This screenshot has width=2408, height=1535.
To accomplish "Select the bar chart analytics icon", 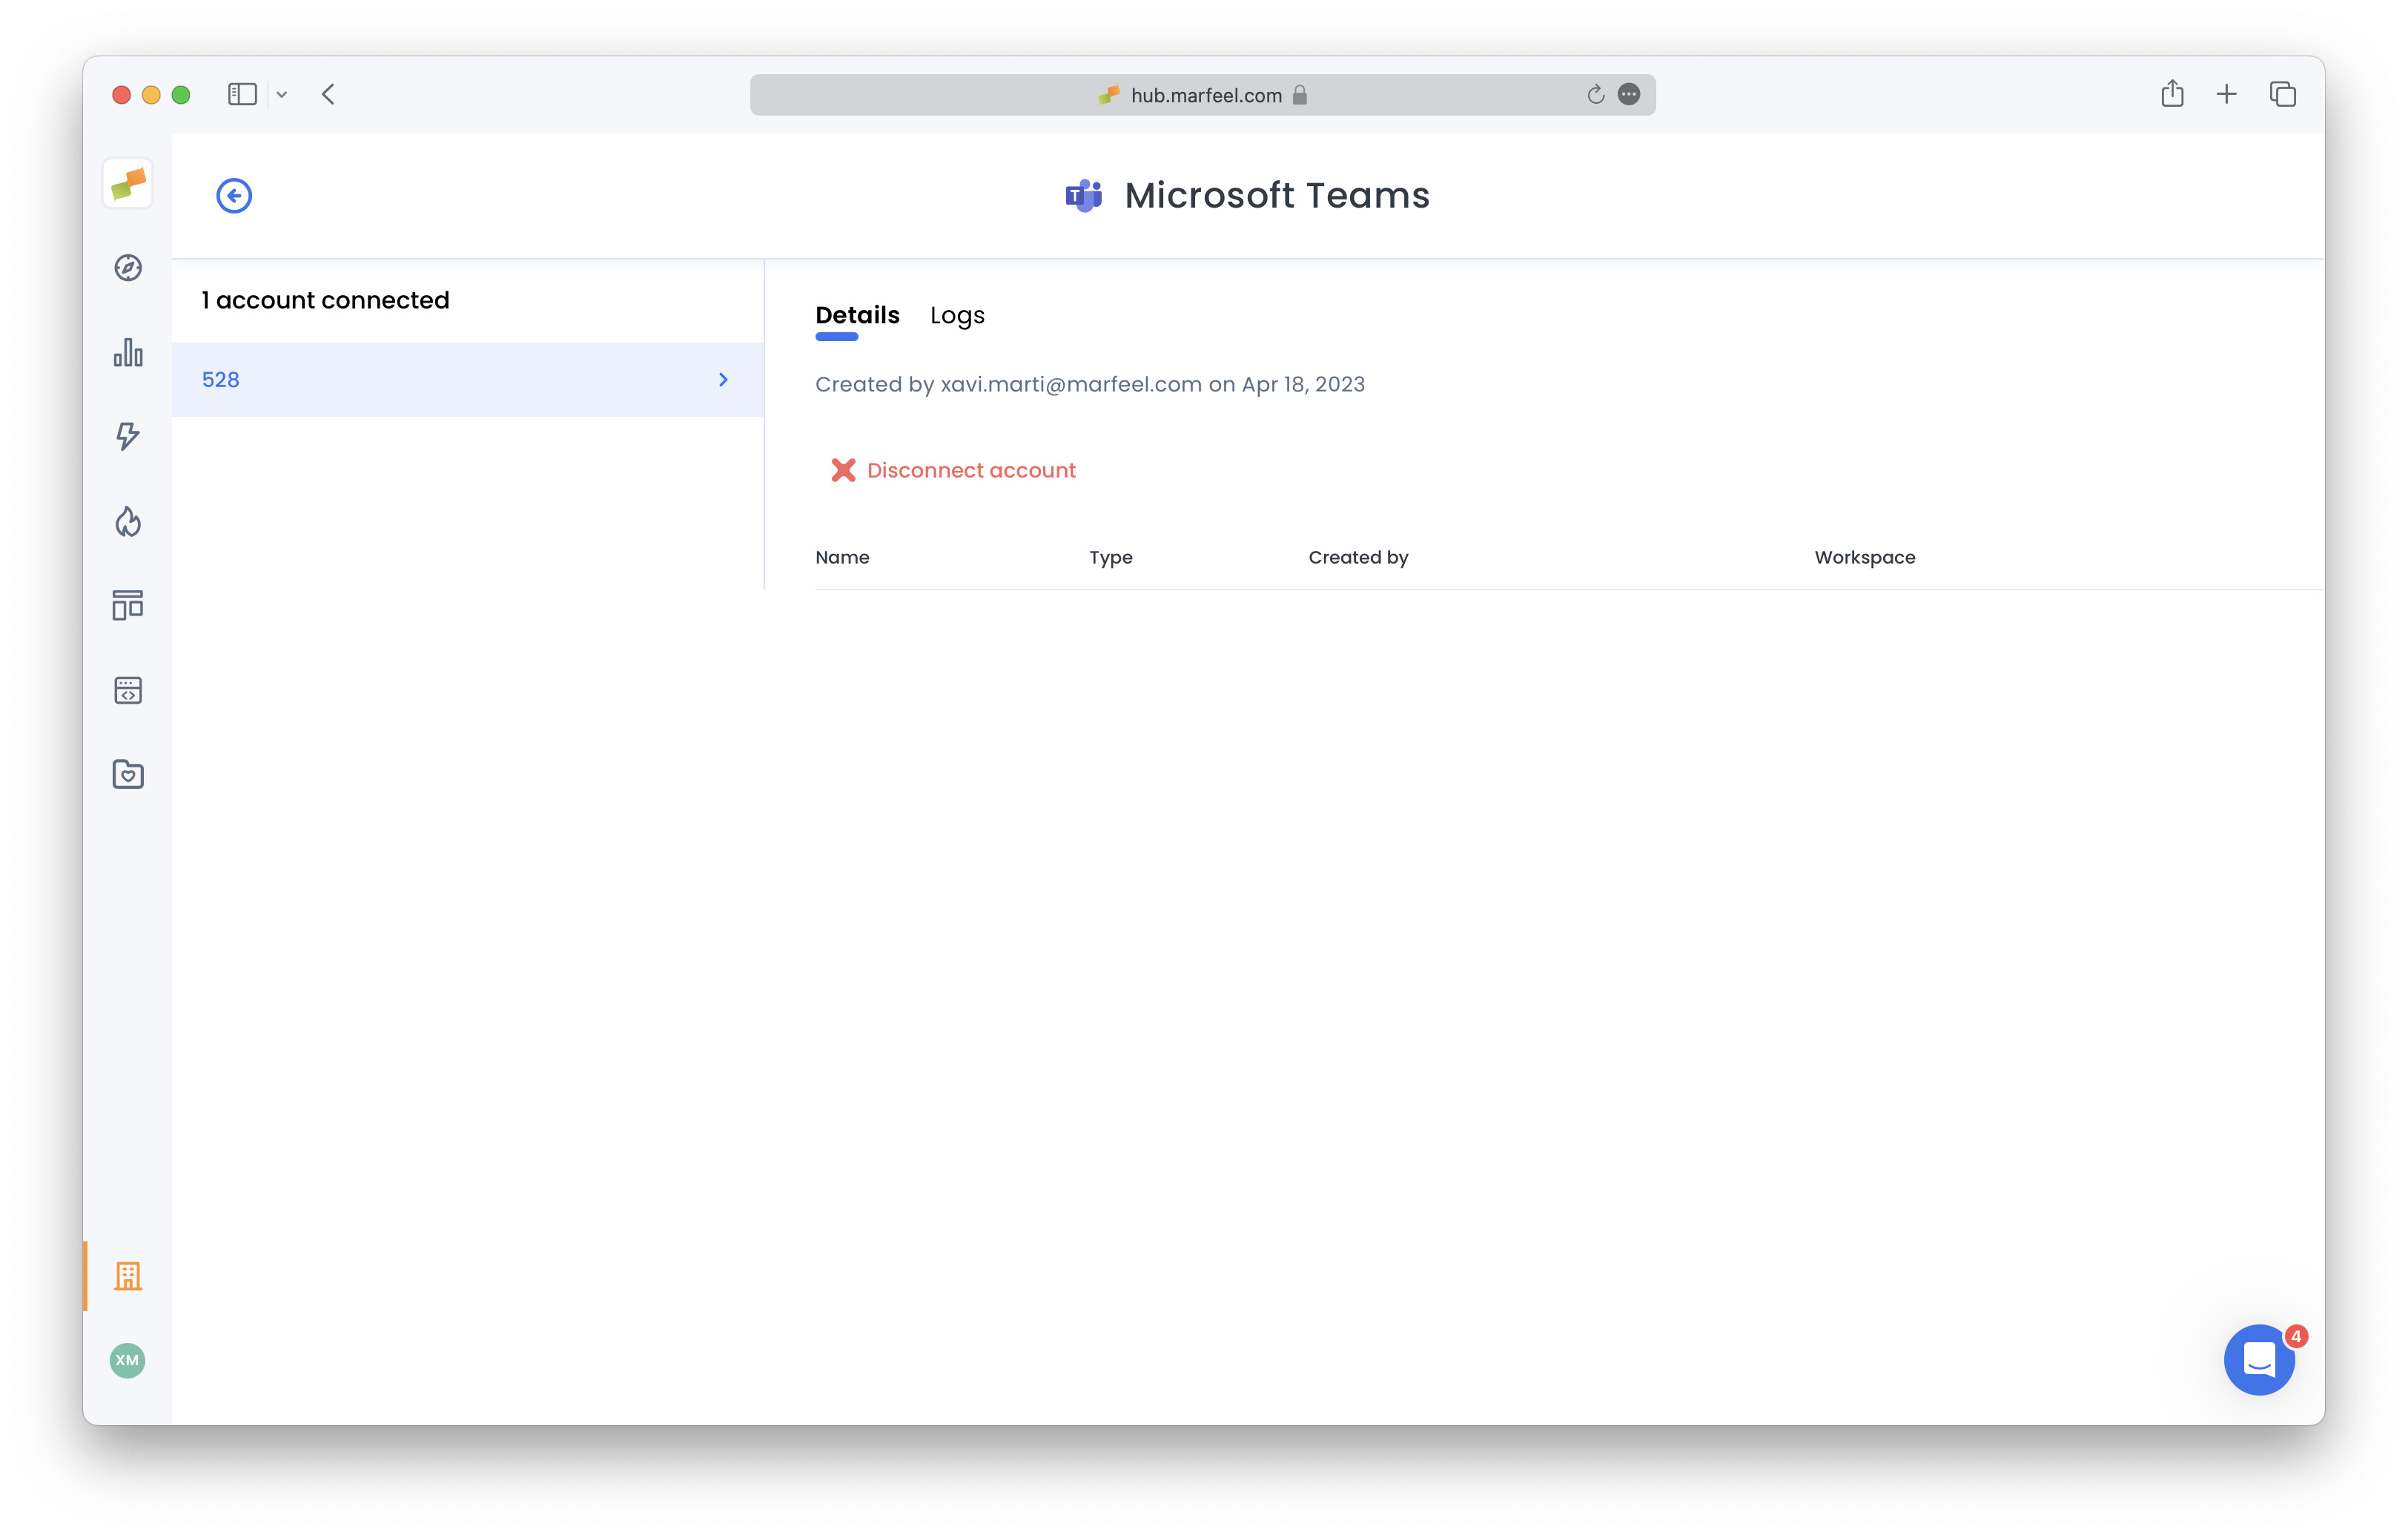I will tap(127, 353).
